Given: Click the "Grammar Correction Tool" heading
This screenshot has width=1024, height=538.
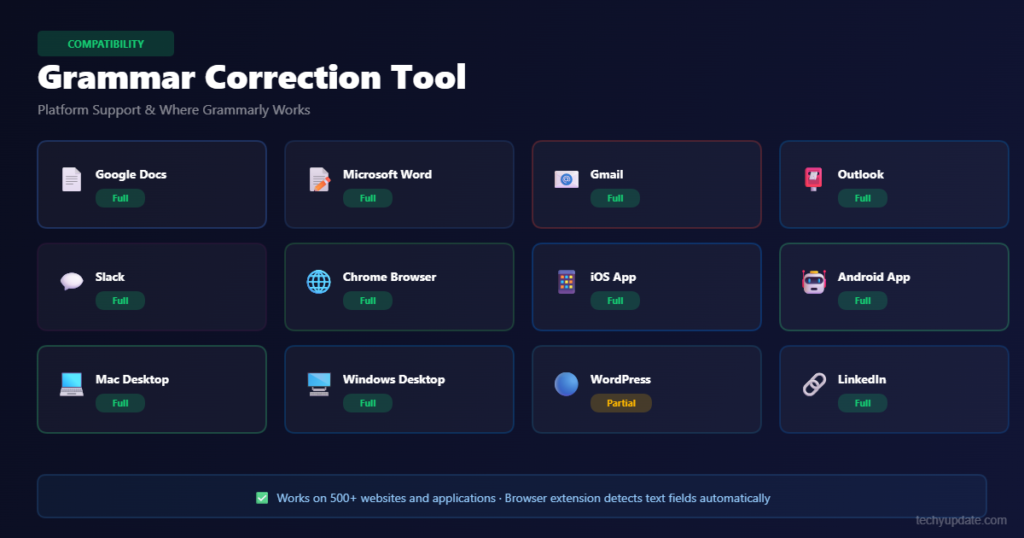Looking at the screenshot, I should pos(252,77).
